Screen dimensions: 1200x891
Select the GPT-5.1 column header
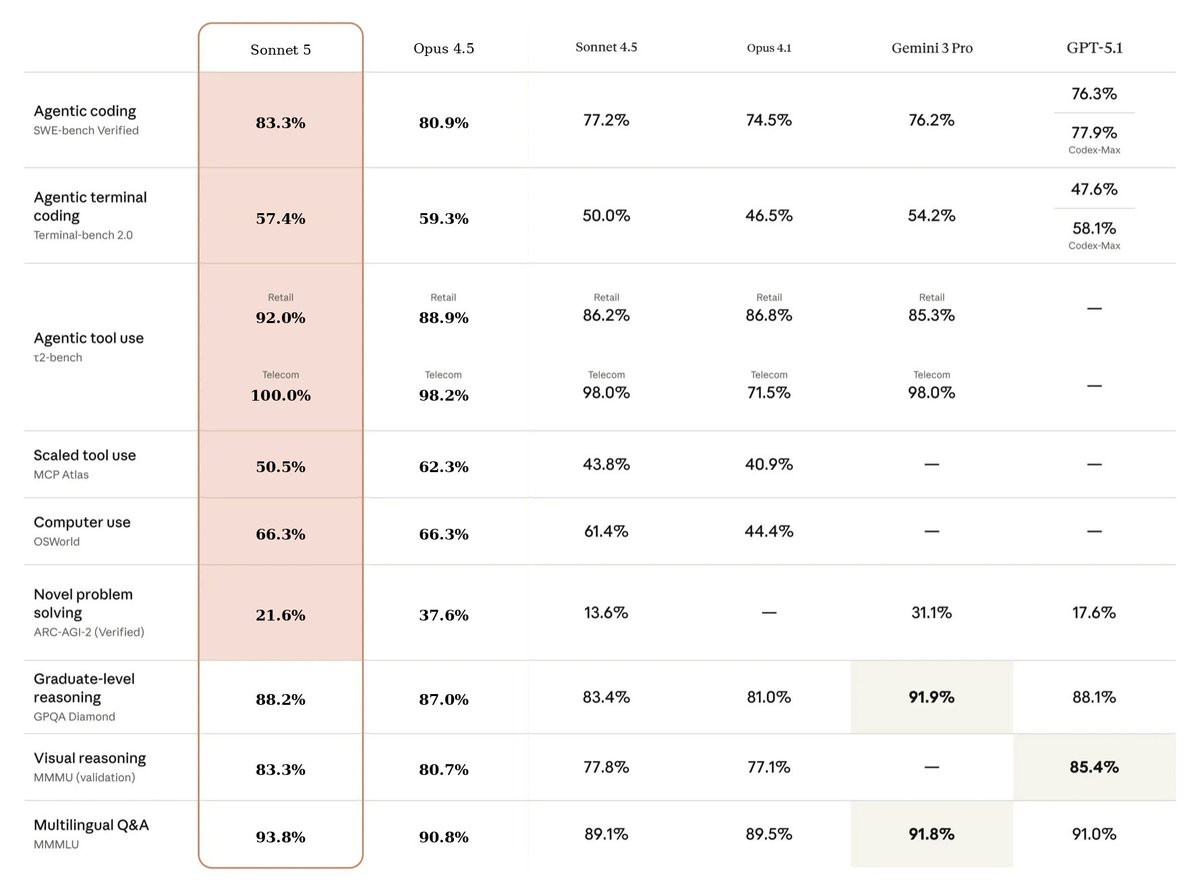pos(1094,47)
